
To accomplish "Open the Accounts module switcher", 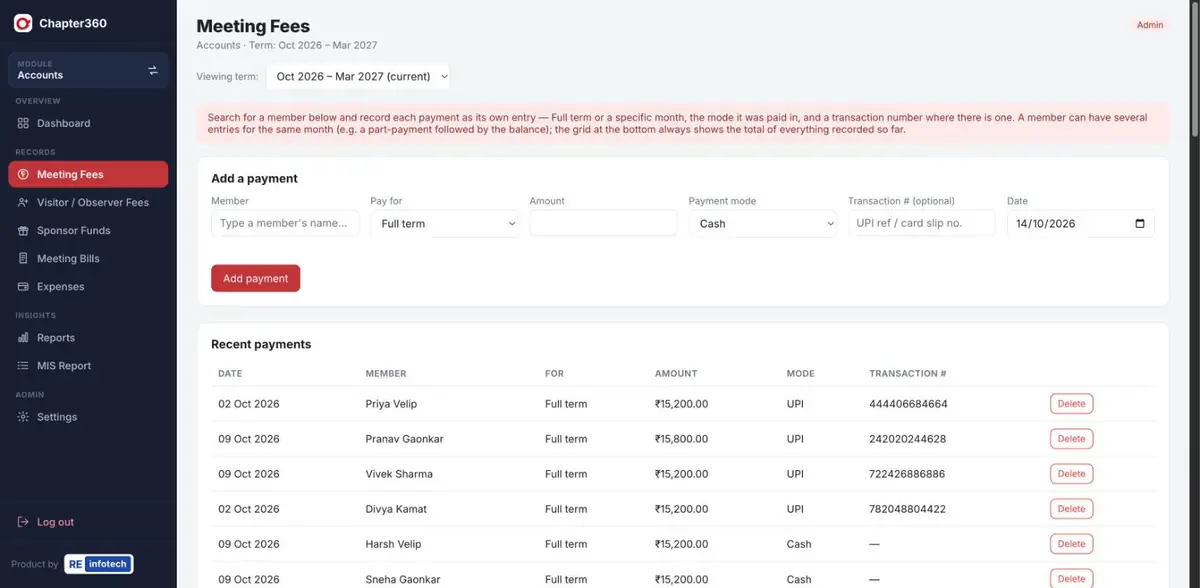I will 88,70.
